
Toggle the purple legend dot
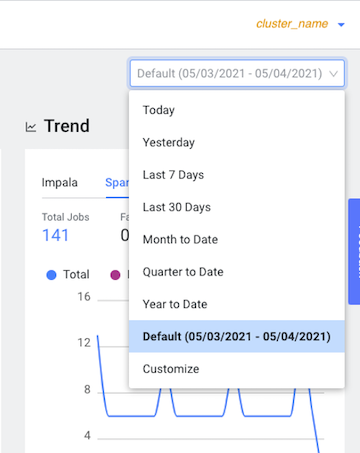[115, 275]
